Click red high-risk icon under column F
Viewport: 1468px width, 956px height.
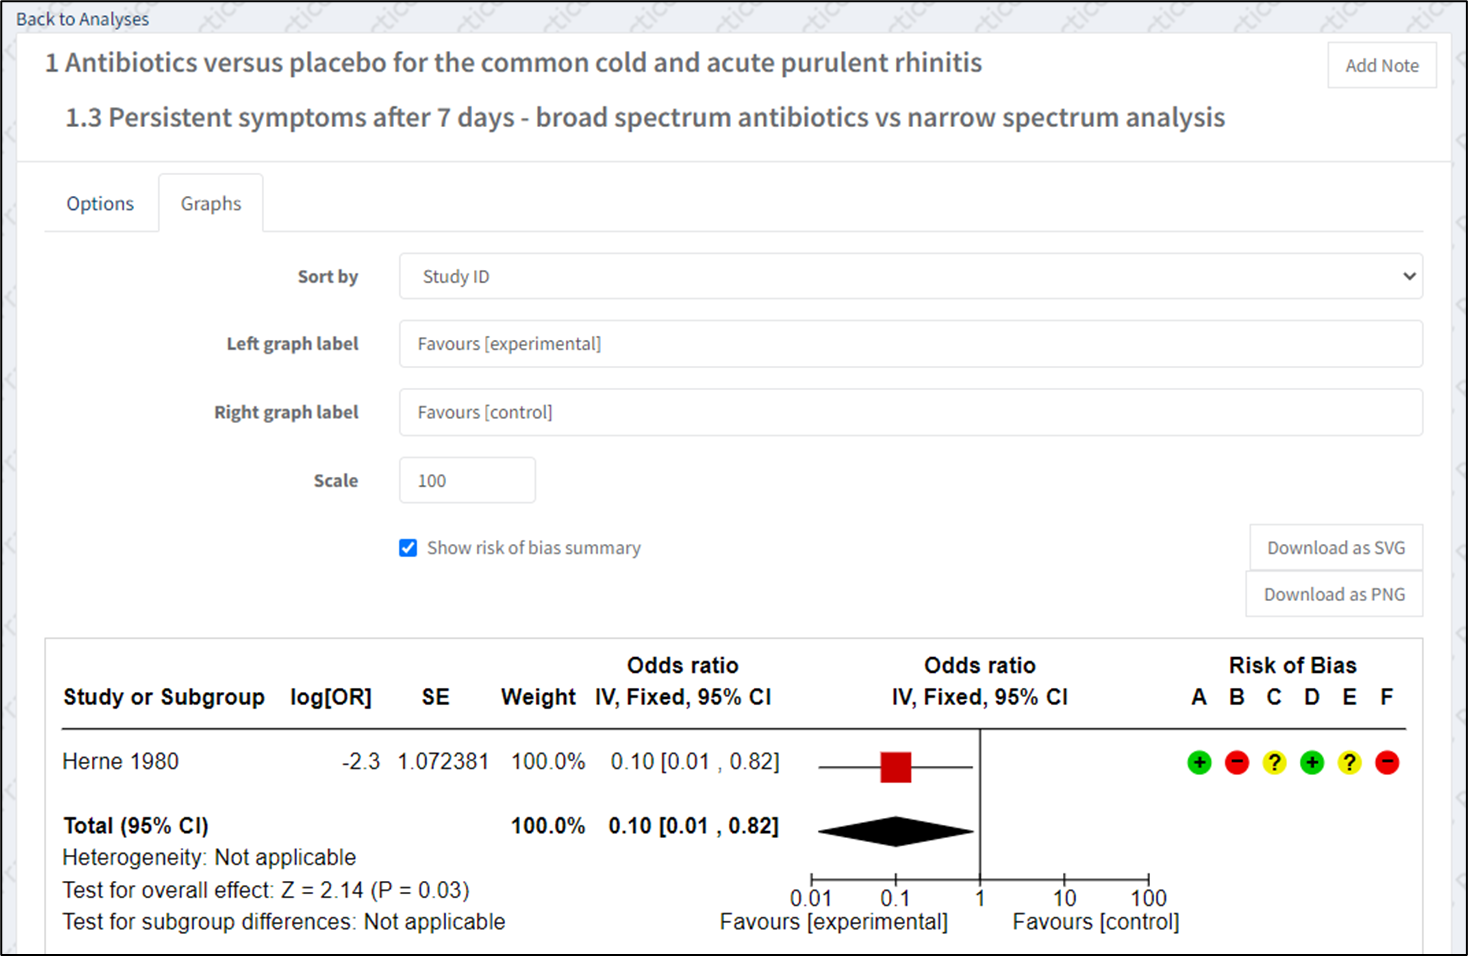[x=1387, y=763]
